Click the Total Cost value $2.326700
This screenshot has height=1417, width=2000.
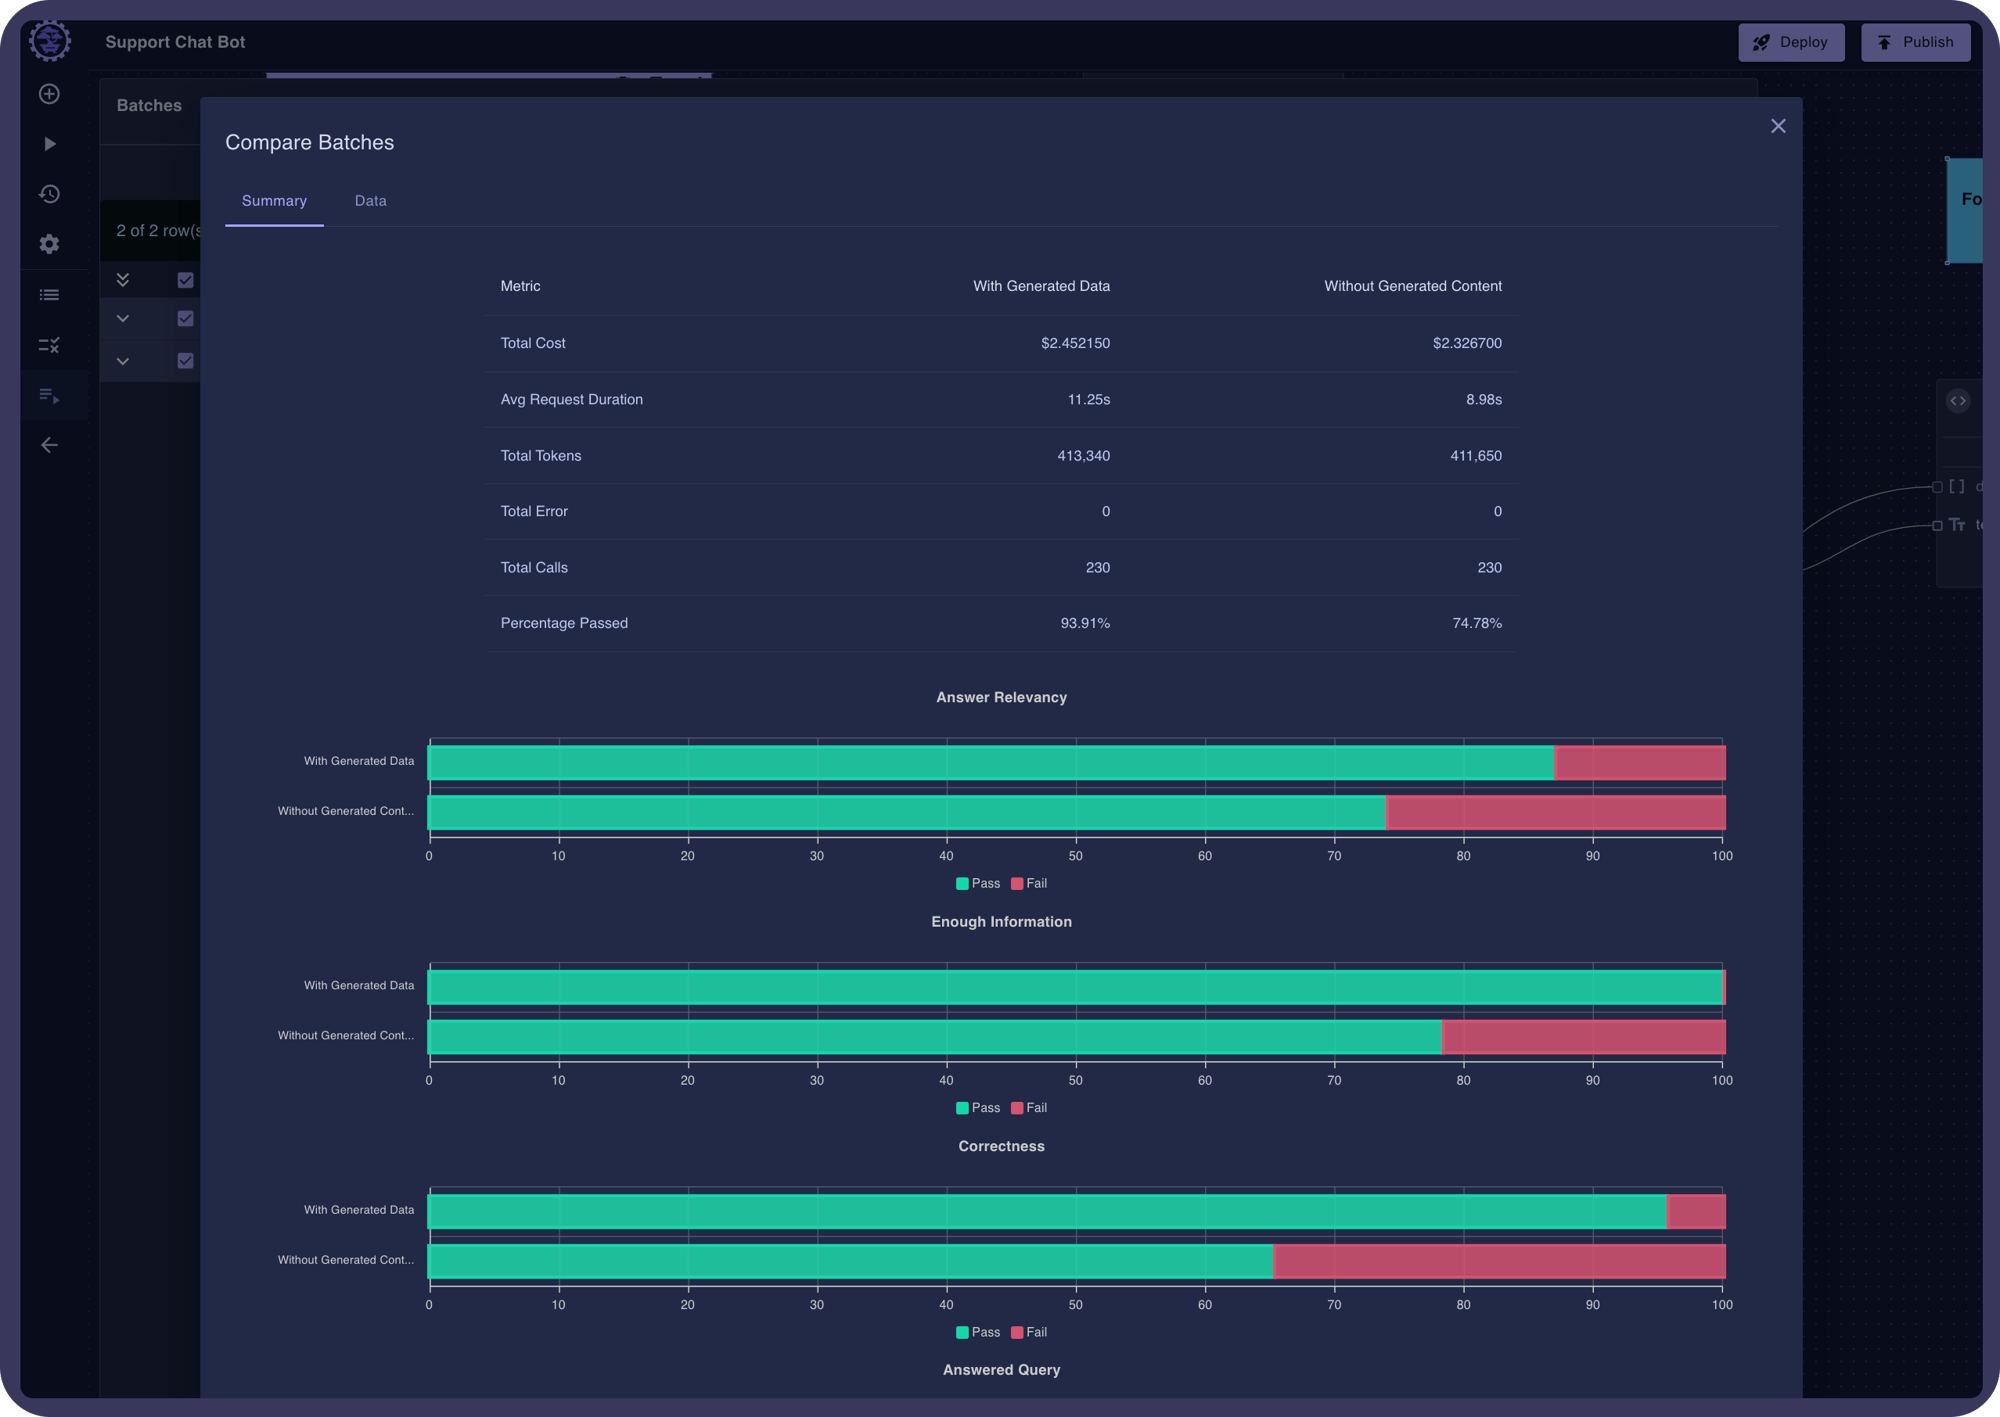pos(1467,343)
